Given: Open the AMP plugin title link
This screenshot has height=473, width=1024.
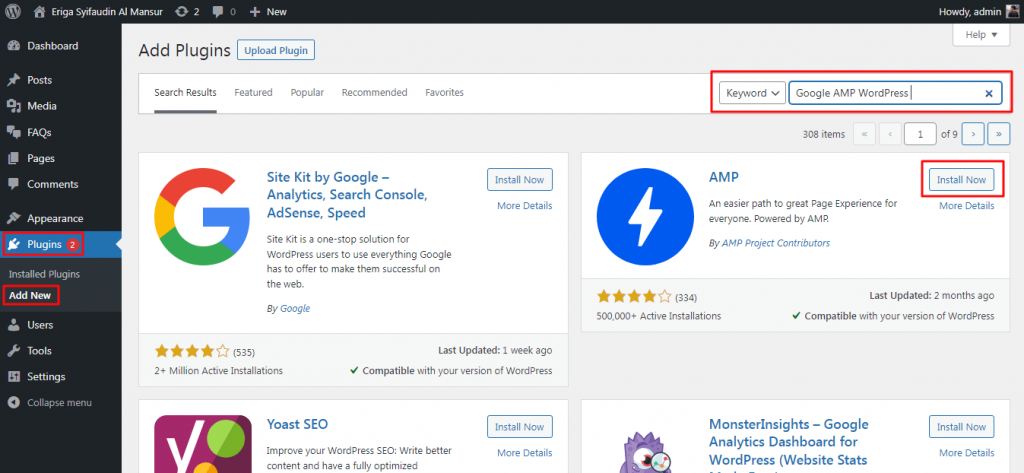Looking at the screenshot, I should tap(724, 177).
